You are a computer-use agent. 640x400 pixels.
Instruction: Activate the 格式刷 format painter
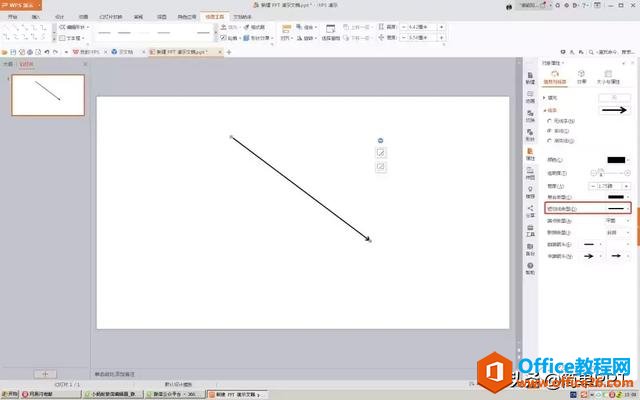point(254,27)
